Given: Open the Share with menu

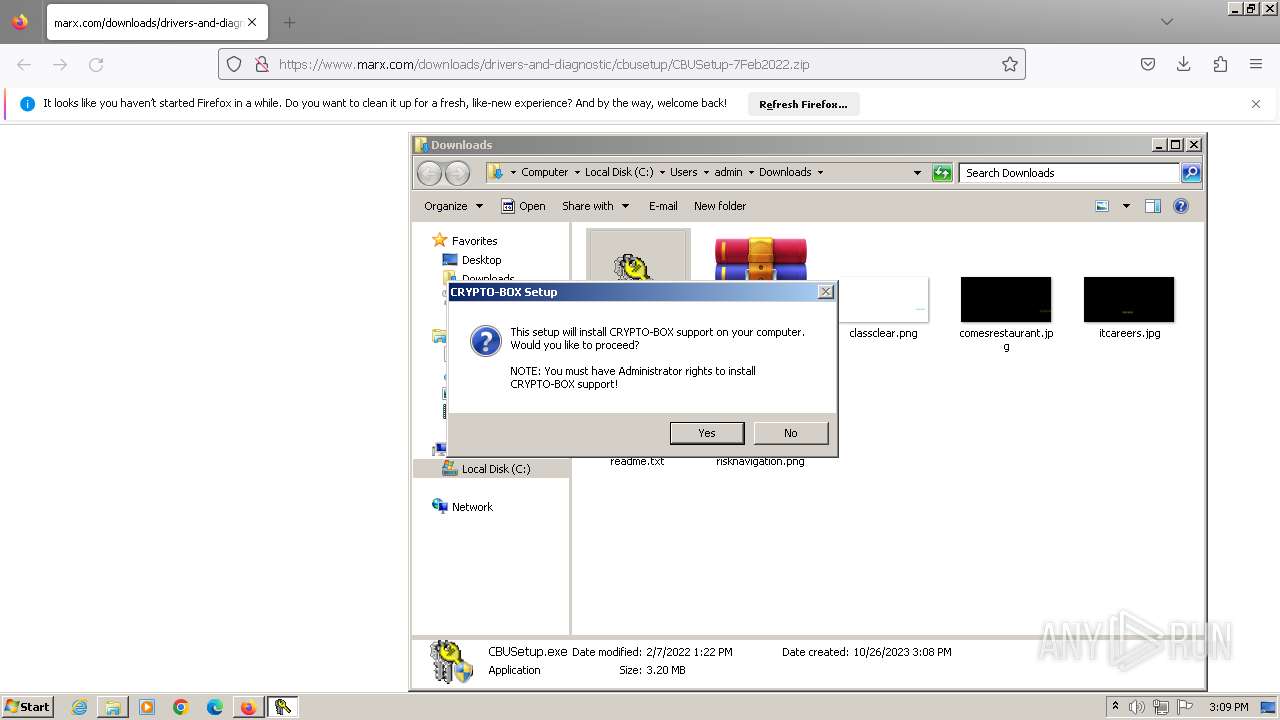Looking at the screenshot, I should pyautogui.click(x=596, y=206).
